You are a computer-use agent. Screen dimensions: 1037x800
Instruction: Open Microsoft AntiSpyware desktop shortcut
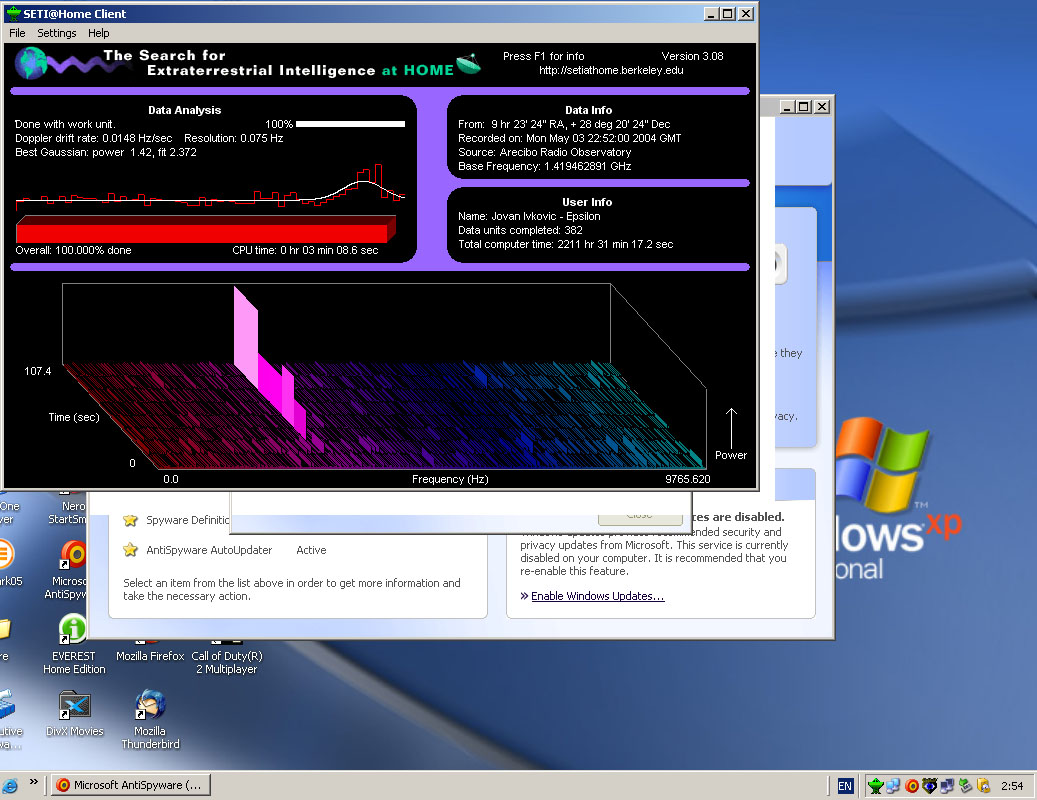pyautogui.click(x=71, y=555)
